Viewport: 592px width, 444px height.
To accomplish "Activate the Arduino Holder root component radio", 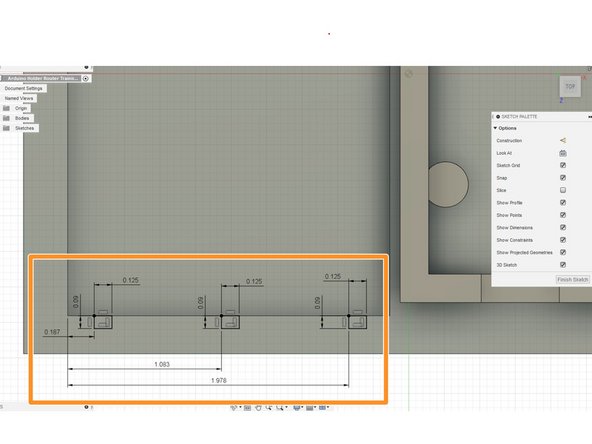I will (x=86, y=79).
